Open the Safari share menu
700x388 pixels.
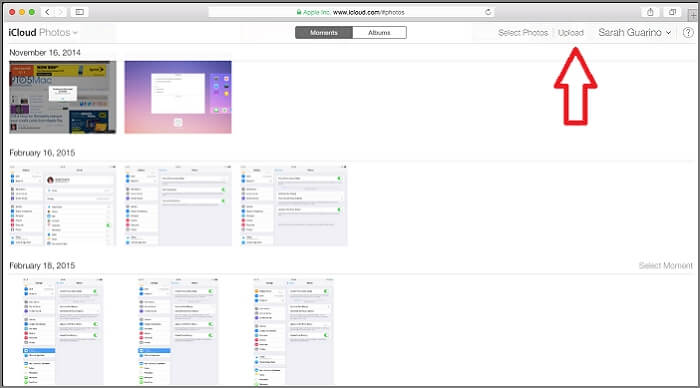650,12
